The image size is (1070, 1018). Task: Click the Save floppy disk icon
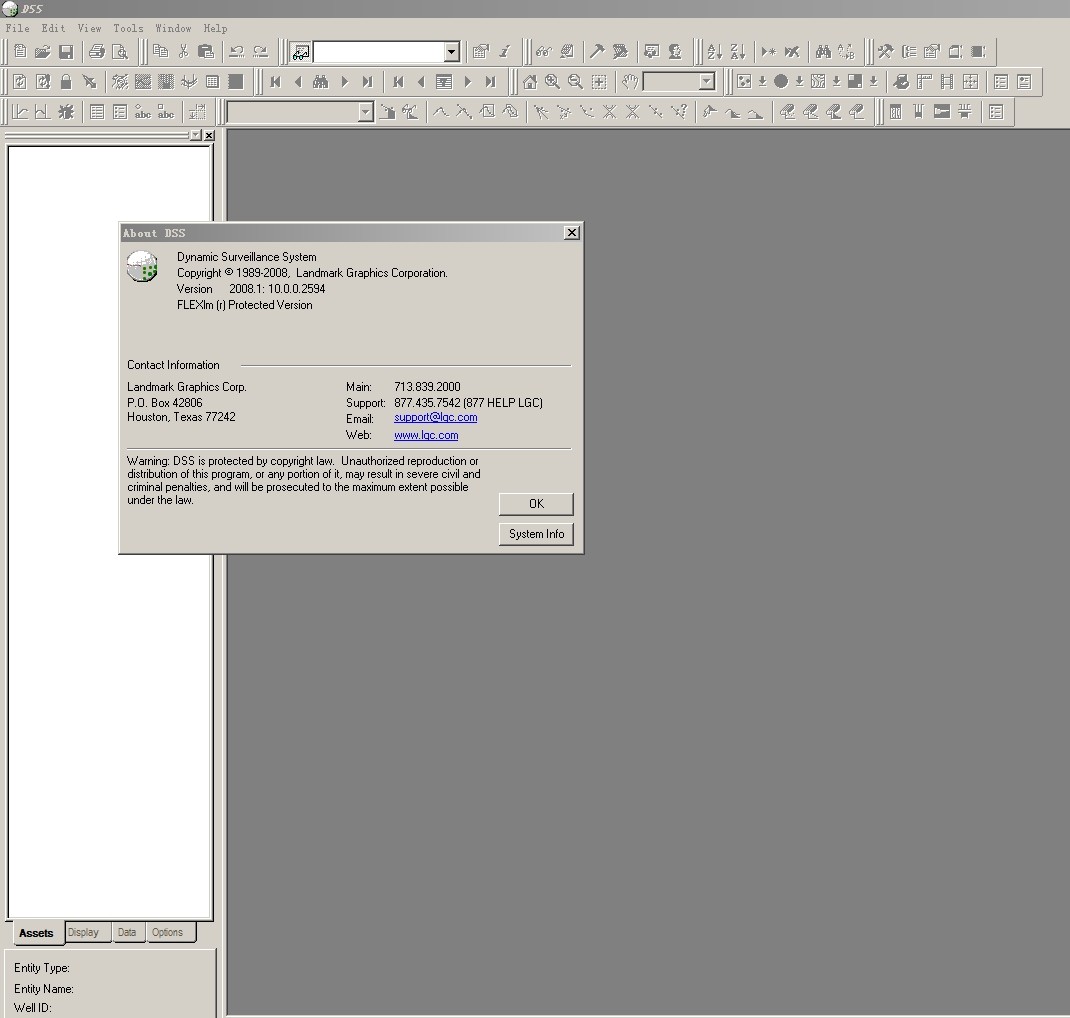tap(66, 52)
